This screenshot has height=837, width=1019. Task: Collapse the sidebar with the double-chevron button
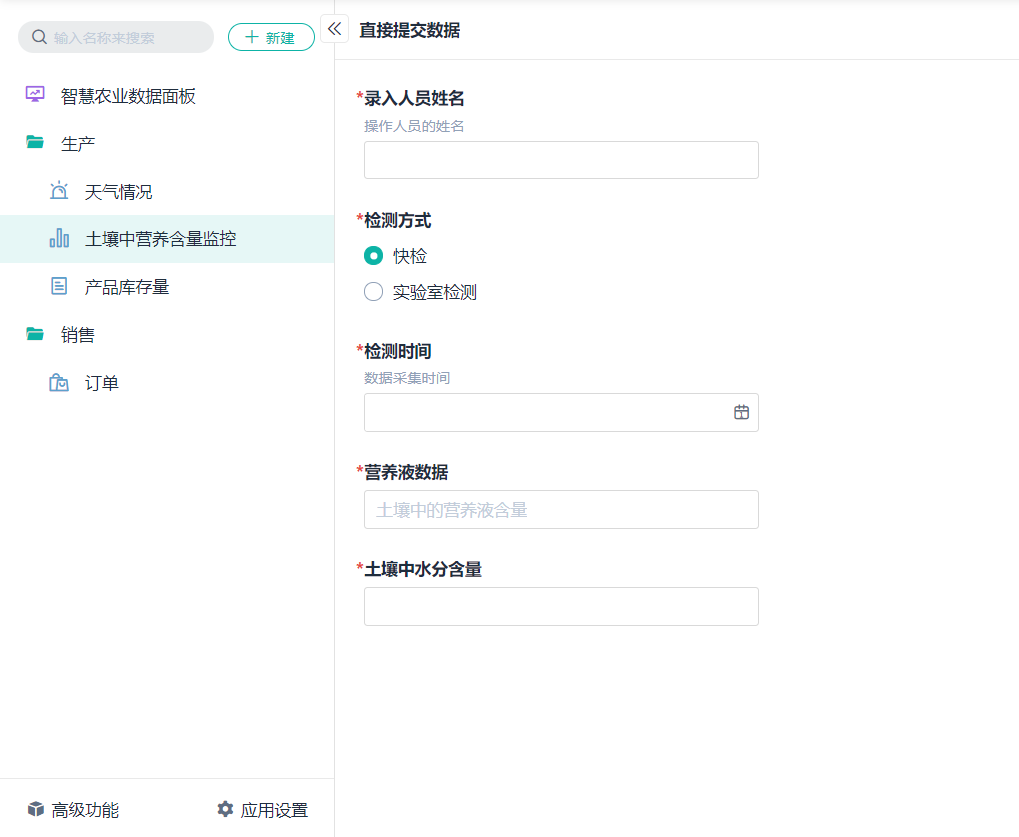coord(334,29)
